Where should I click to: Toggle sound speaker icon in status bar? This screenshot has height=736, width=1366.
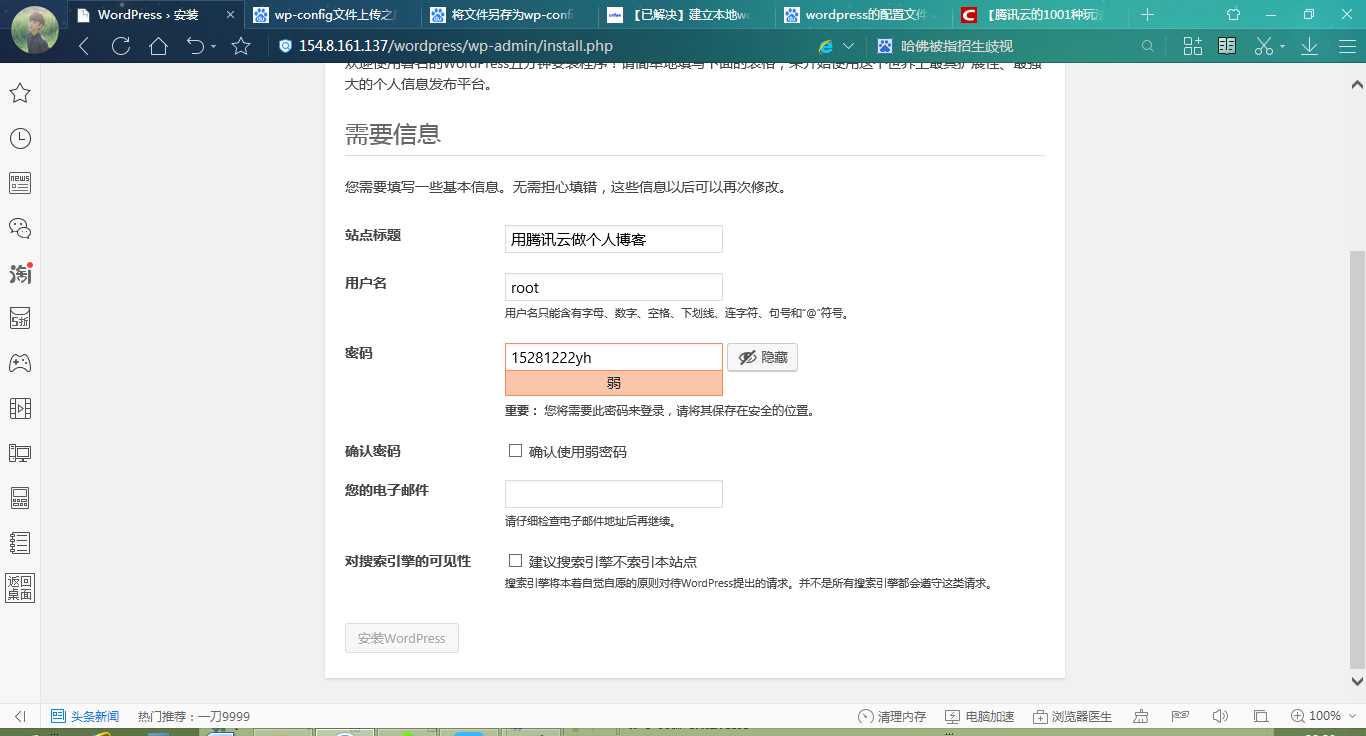pyautogui.click(x=1219, y=716)
